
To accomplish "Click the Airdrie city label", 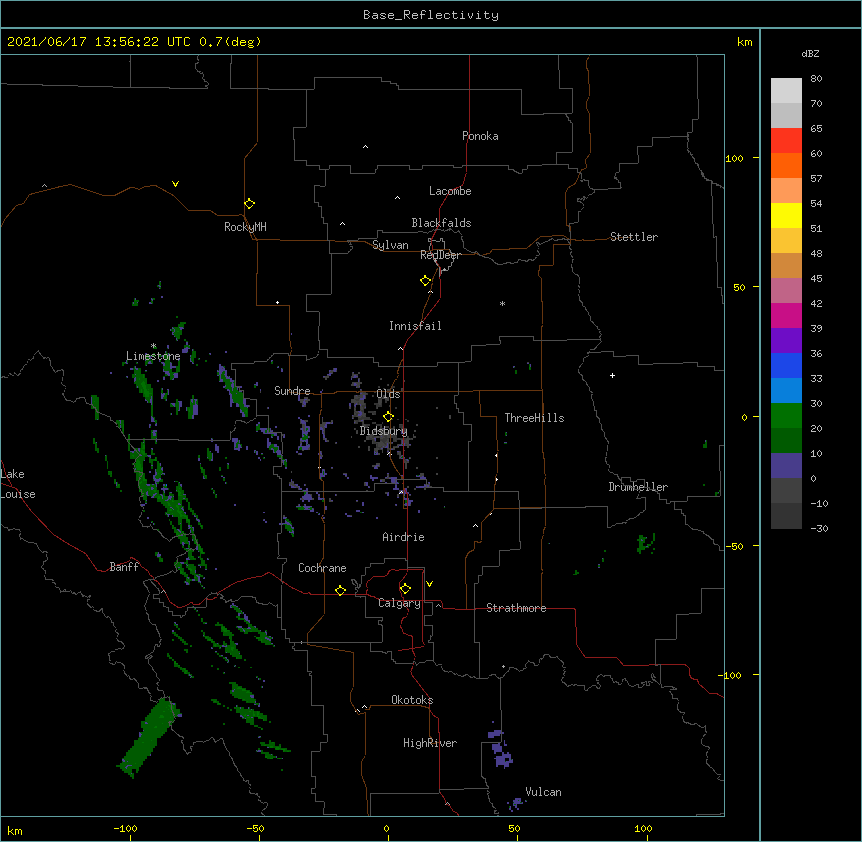I will click(x=403, y=537).
